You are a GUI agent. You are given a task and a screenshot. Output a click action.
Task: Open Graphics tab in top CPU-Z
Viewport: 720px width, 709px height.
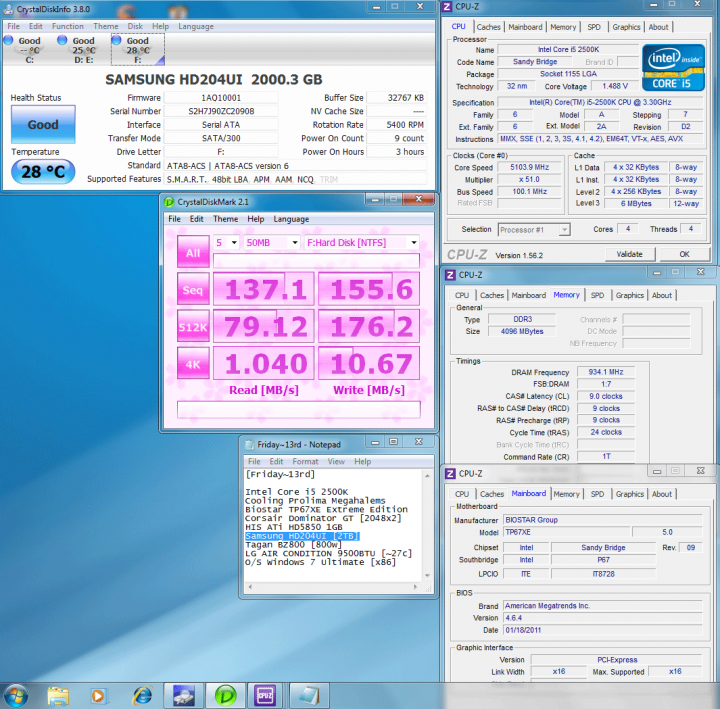tap(626, 27)
